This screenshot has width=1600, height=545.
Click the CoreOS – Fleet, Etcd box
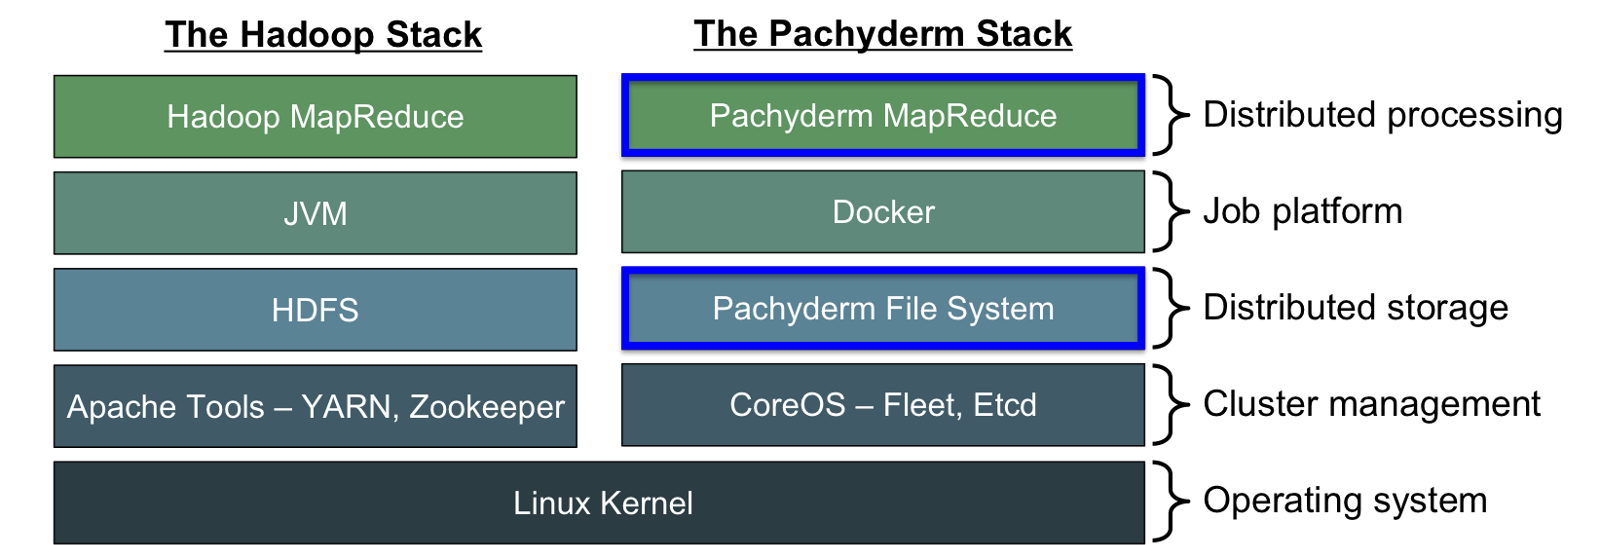click(x=883, y=405)
